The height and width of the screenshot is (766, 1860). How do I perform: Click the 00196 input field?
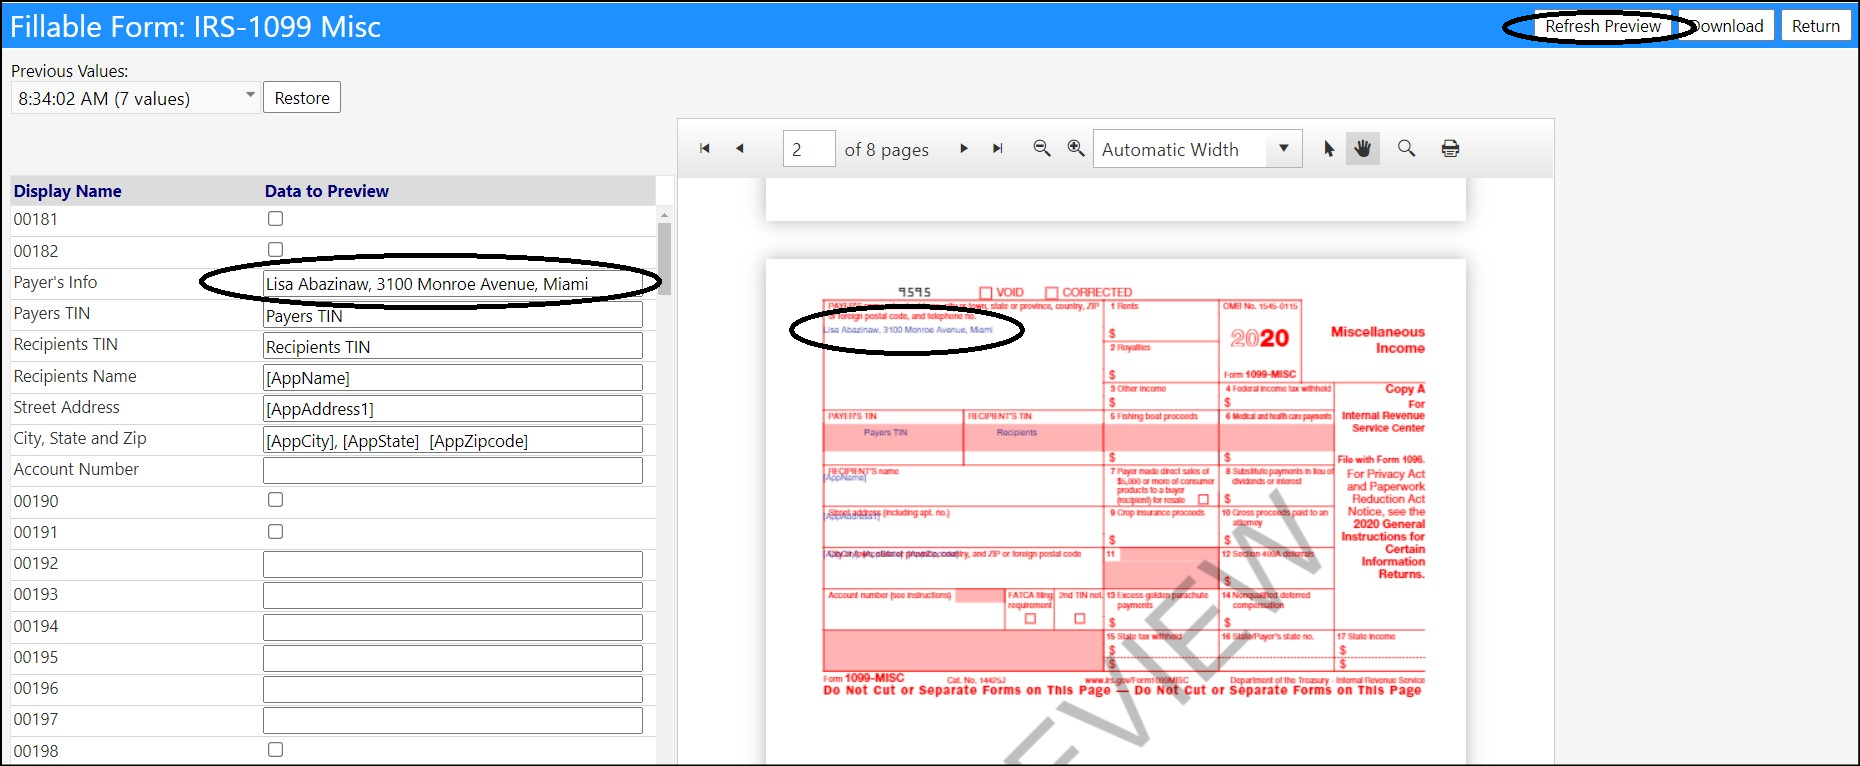click(453, 690)
